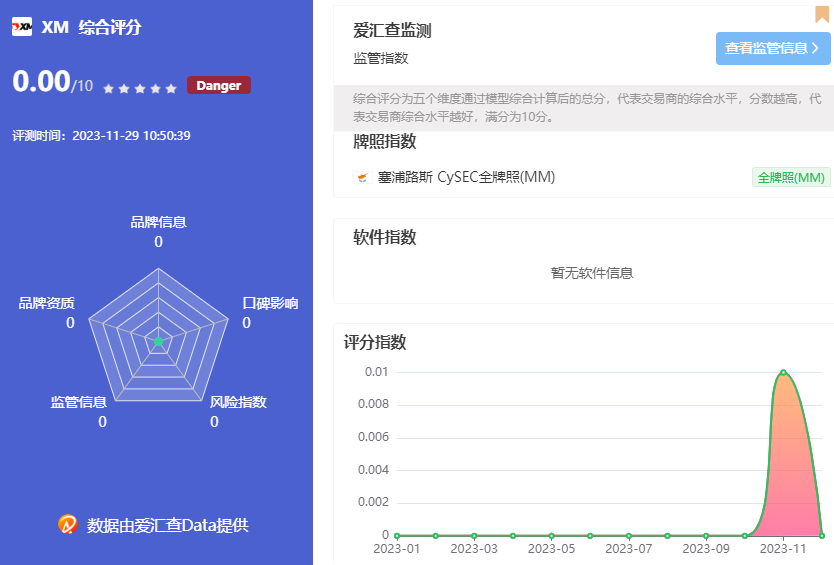The height and width of the screenshot is (565, 834).
Task: Click the pink filled peak area of chart
Action: tap(790, 468)
